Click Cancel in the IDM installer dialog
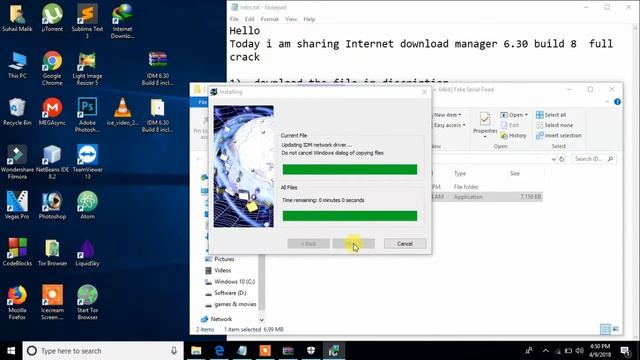This screenshot has height=360, width=640. click(x=405, y=244)
